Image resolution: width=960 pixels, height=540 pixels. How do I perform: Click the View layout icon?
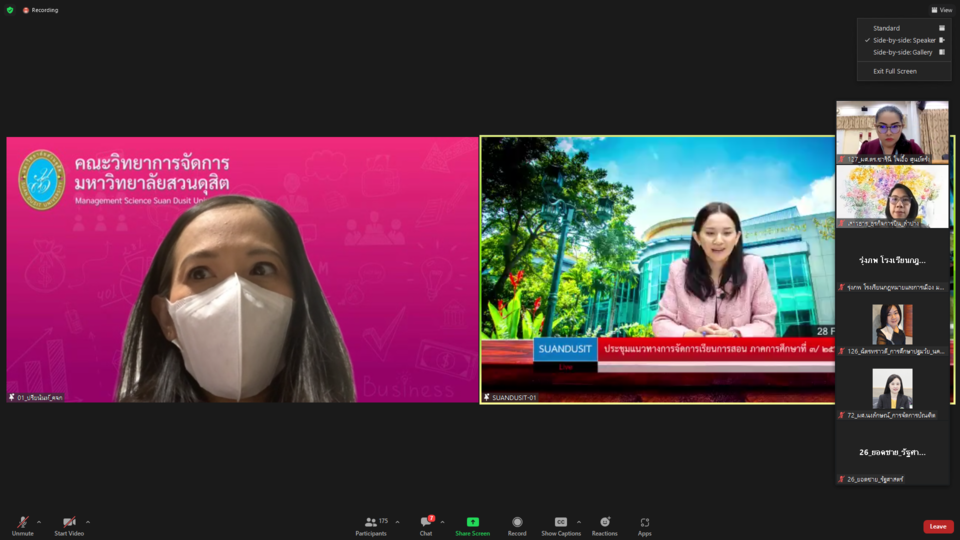click(x=934, y=10)
